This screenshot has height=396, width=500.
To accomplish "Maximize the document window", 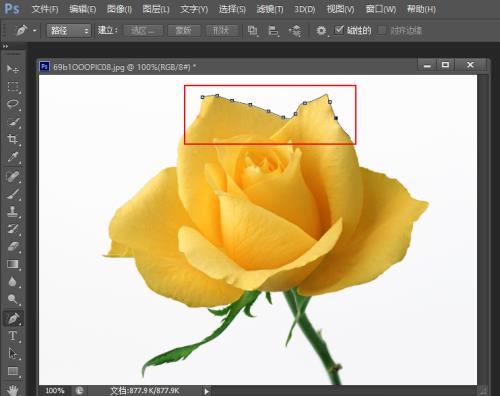I will (x=445, y=65).
